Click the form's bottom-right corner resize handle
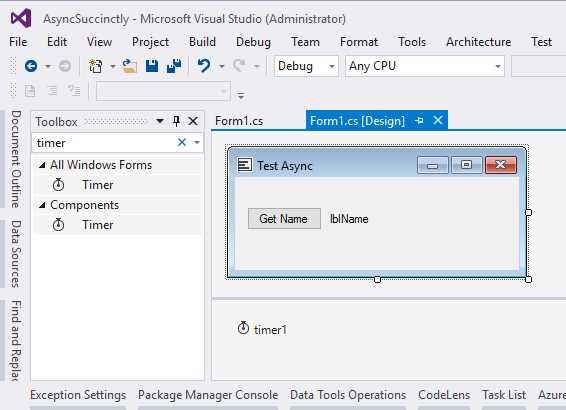The height and width of the screenshot is (410, 566). pyautogui.click(x=528, y=279)
